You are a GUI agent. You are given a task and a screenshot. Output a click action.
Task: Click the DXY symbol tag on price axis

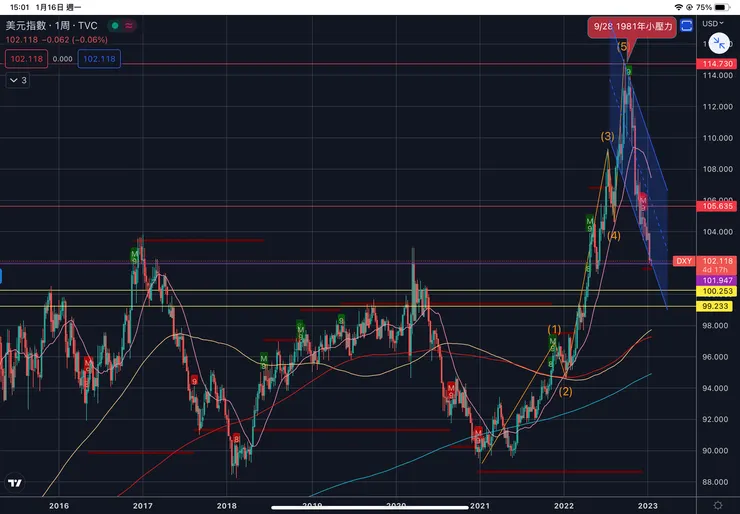684,261
